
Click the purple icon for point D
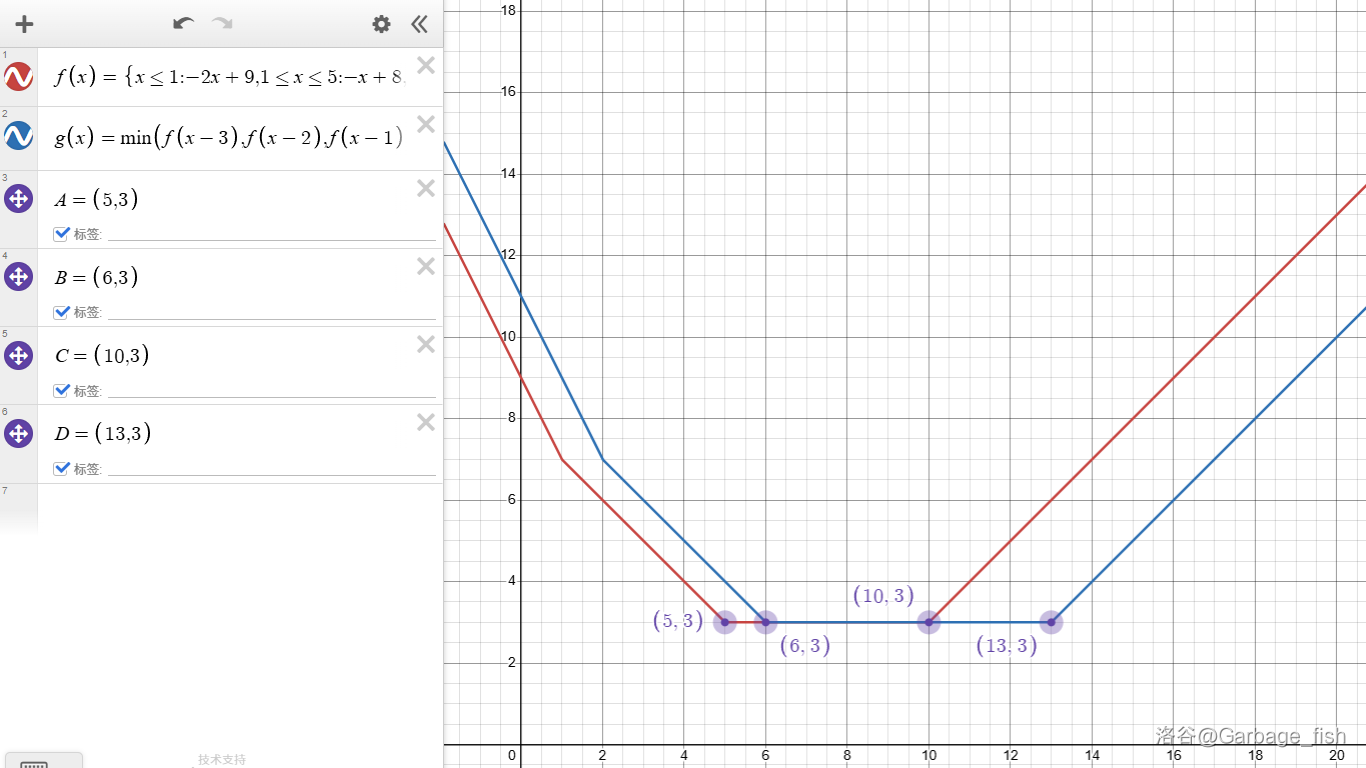[19, 433]
